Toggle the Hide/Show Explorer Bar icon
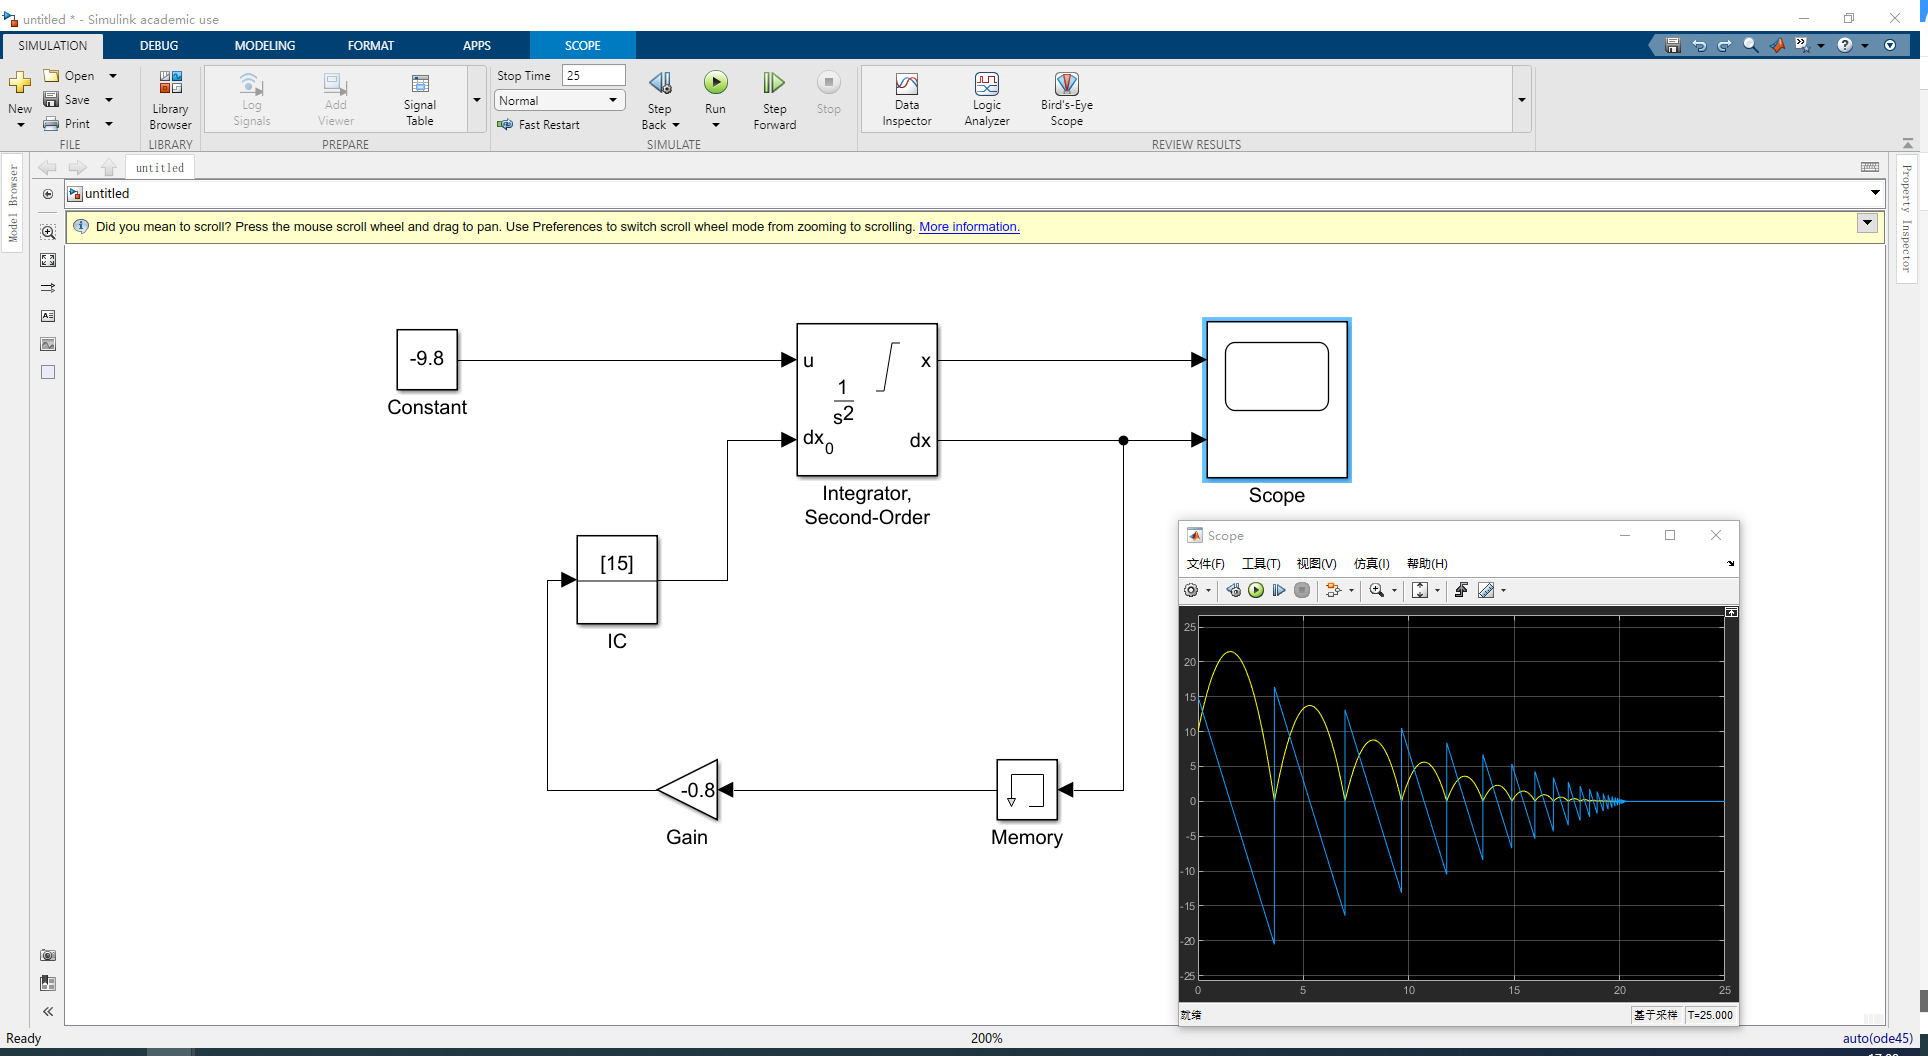Screen dimensions: 1928x1056 [x=48, y=194]
